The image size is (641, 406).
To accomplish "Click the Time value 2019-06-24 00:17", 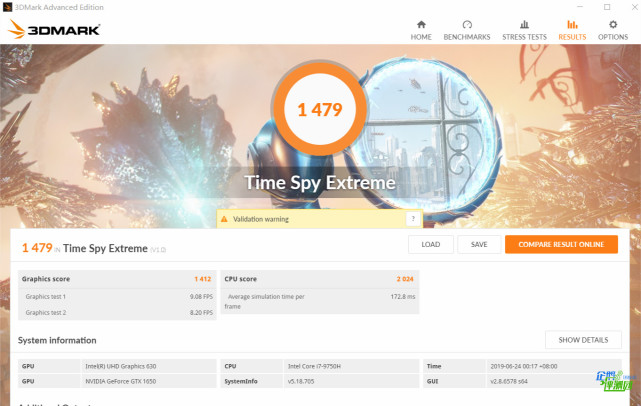I will [524, 366].
